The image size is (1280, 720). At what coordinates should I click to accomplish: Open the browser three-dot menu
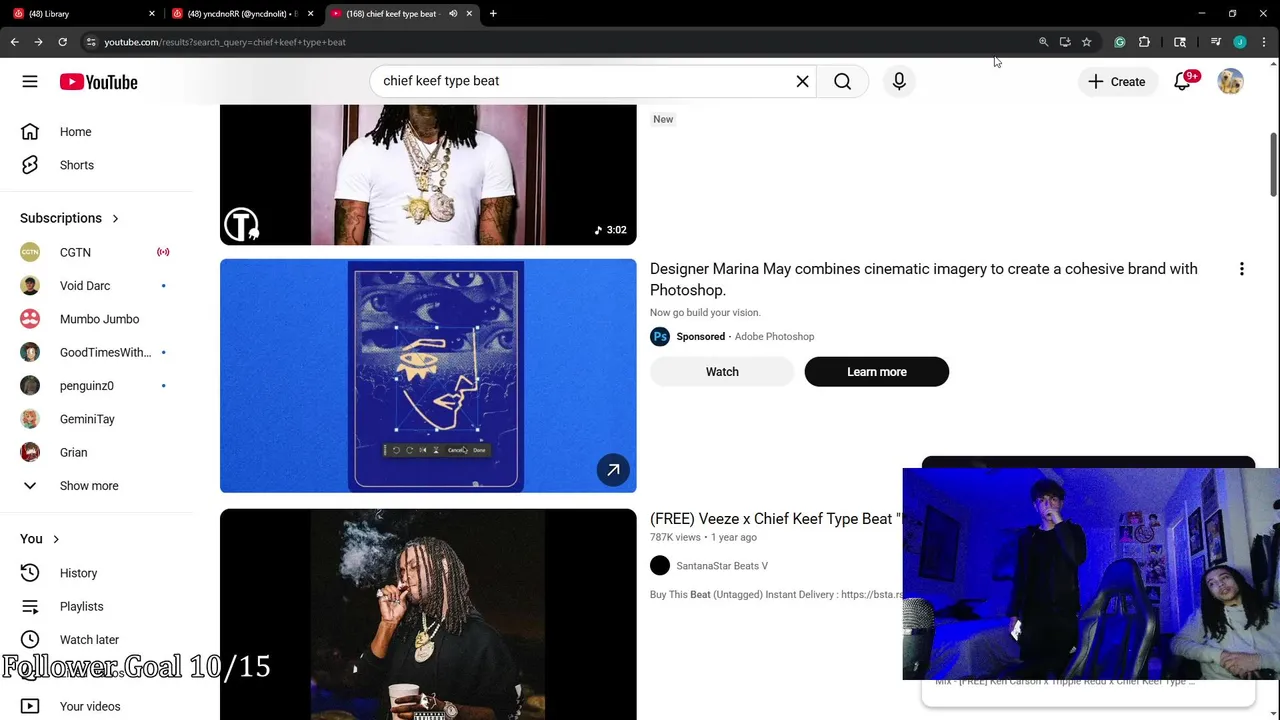point(1265,42)
